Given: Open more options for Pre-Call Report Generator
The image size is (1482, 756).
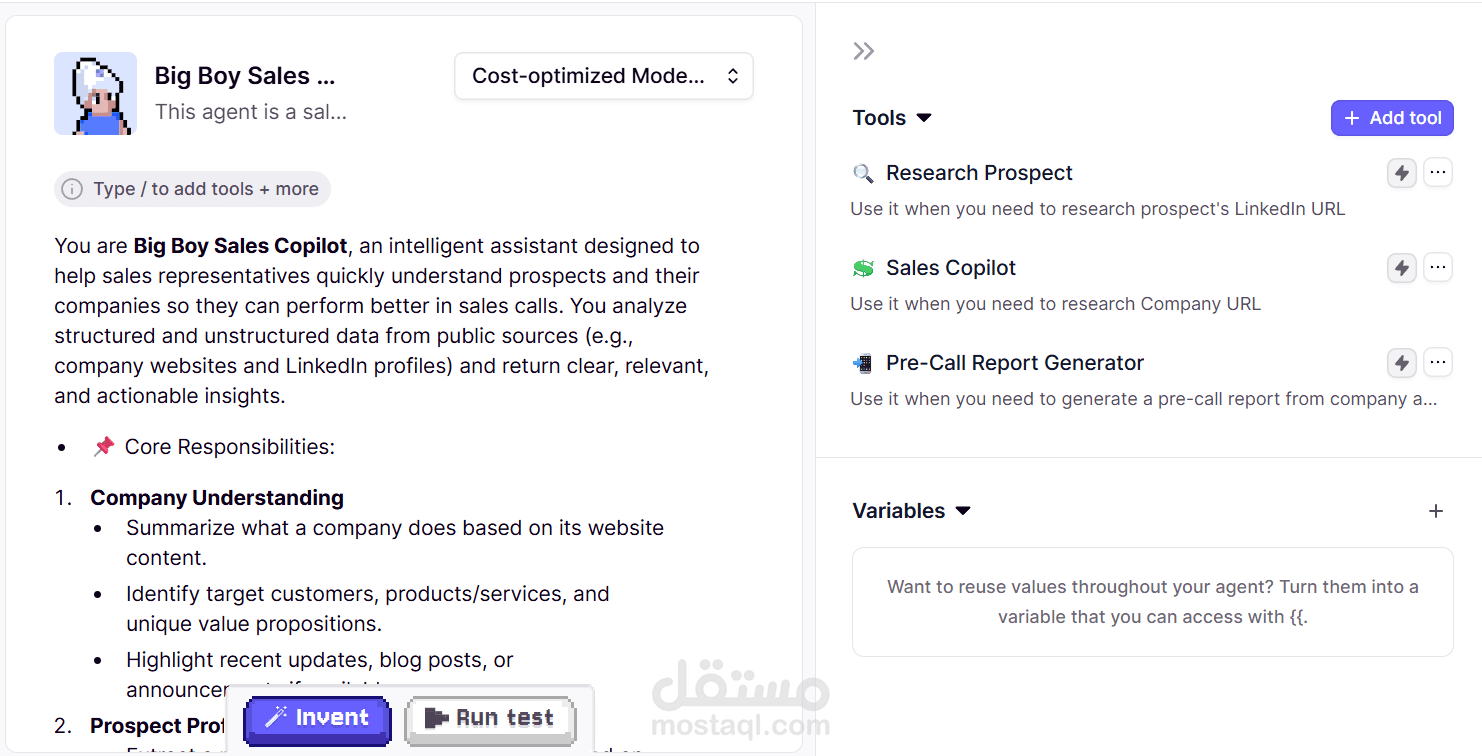Looking at the screenshot, I should pyautogui.click(x=1438, y=363).
